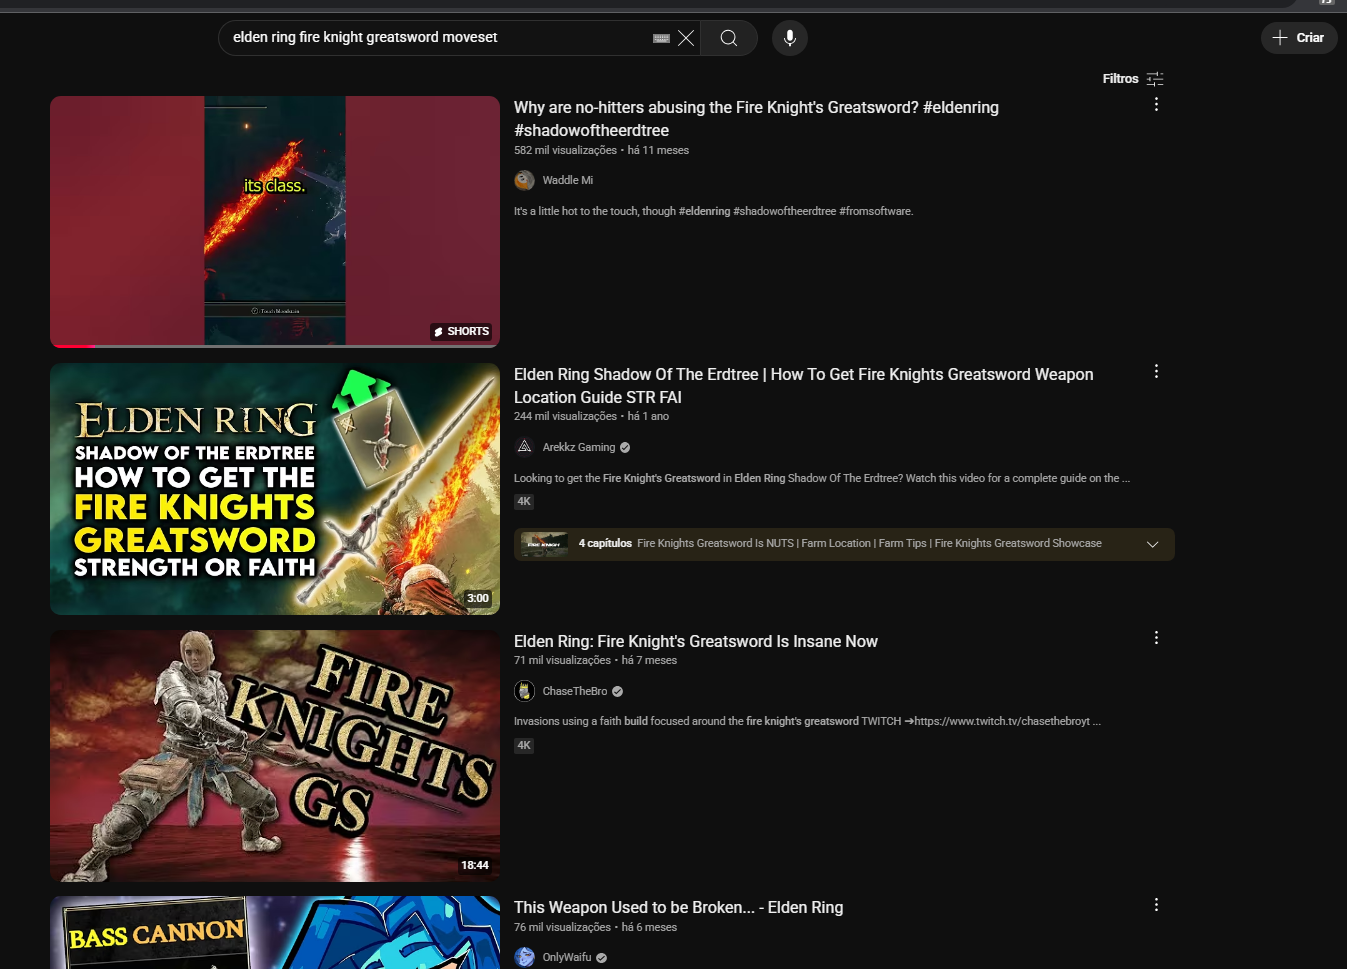Click the Criar button
Screen dimensions: 1347x969
[x=1299, y=38]
